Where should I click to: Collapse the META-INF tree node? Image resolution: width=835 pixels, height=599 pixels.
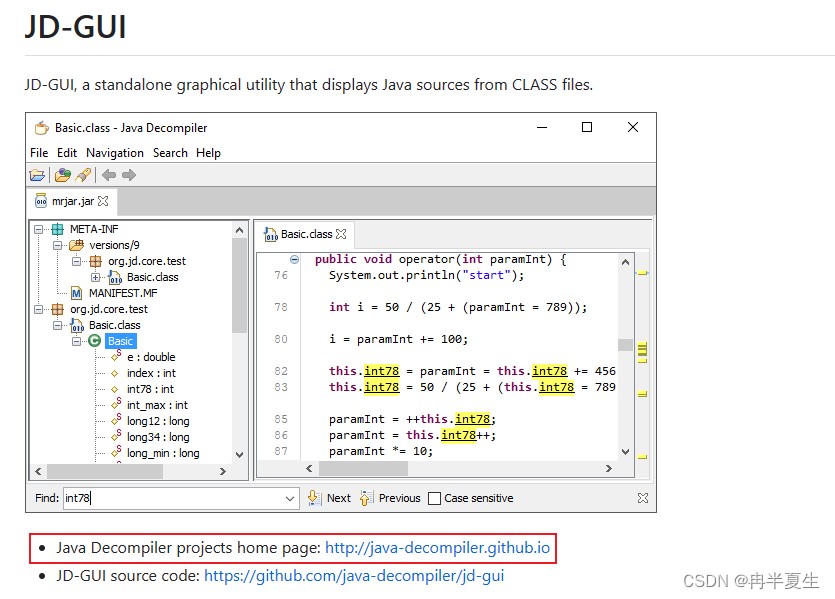pos(38,229)
